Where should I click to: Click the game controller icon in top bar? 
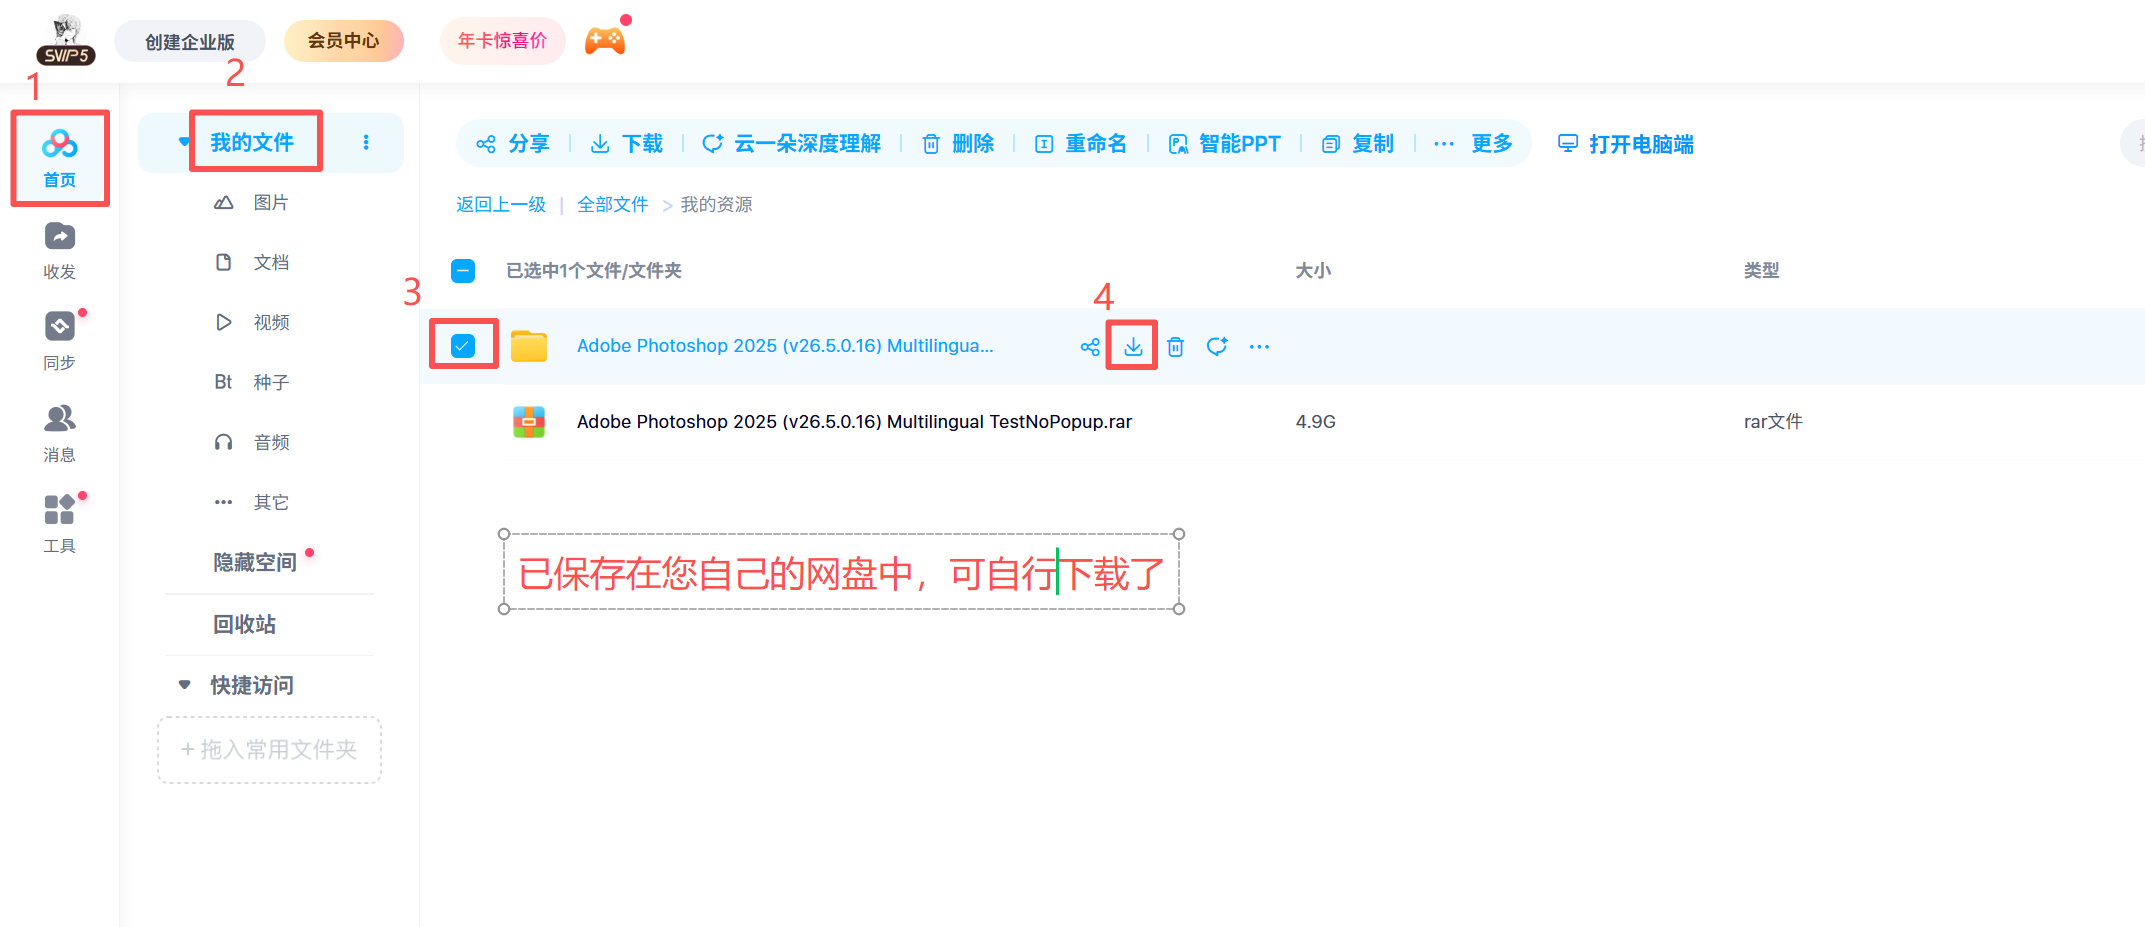605,40
